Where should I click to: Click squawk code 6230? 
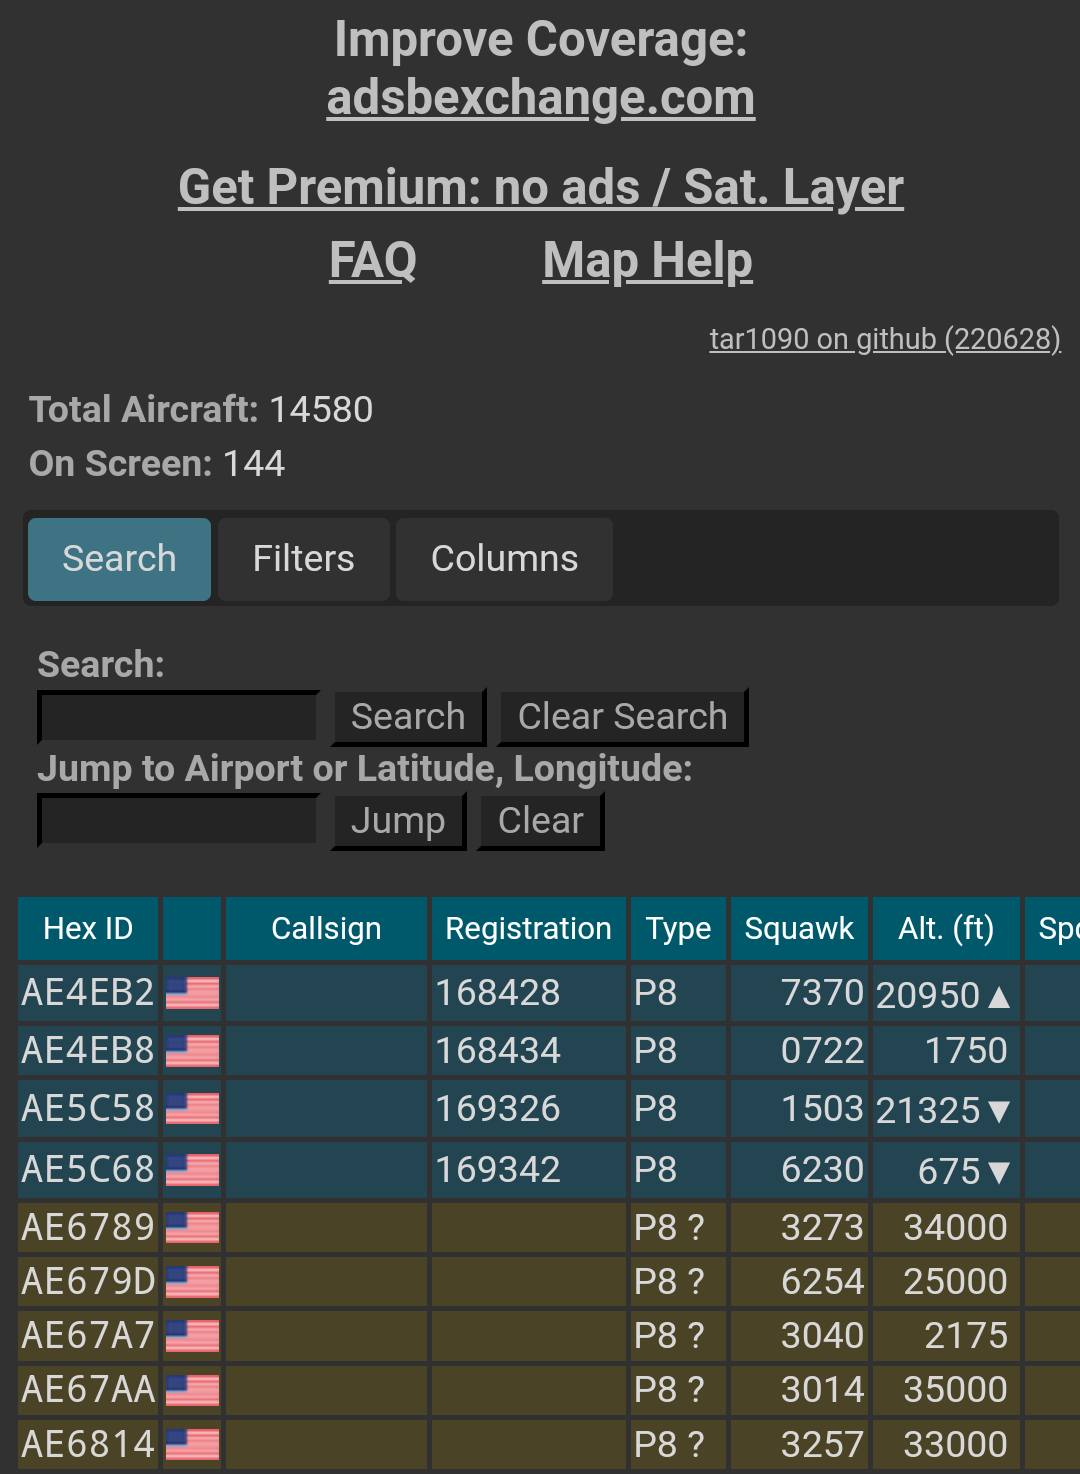click(822, 1170)
